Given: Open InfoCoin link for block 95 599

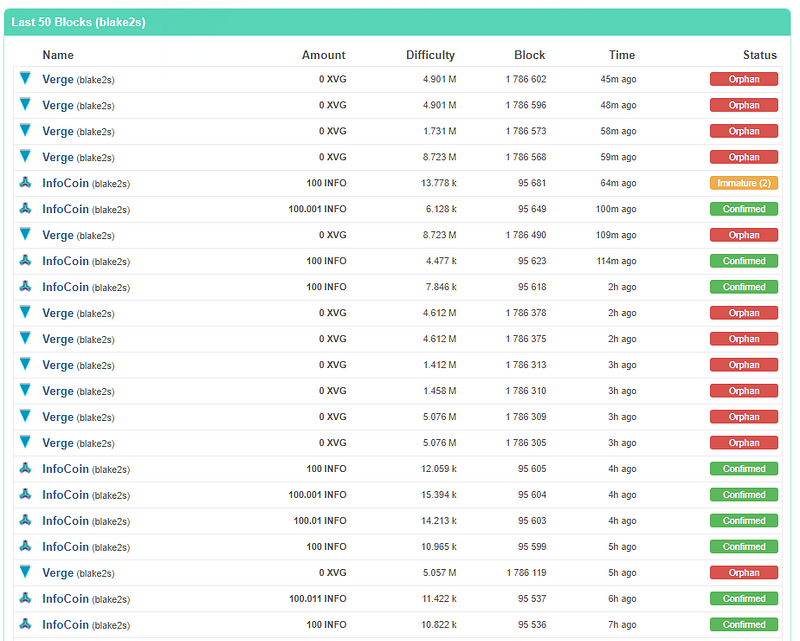Looking at the screenshot, I should click(x=65, y=547).
